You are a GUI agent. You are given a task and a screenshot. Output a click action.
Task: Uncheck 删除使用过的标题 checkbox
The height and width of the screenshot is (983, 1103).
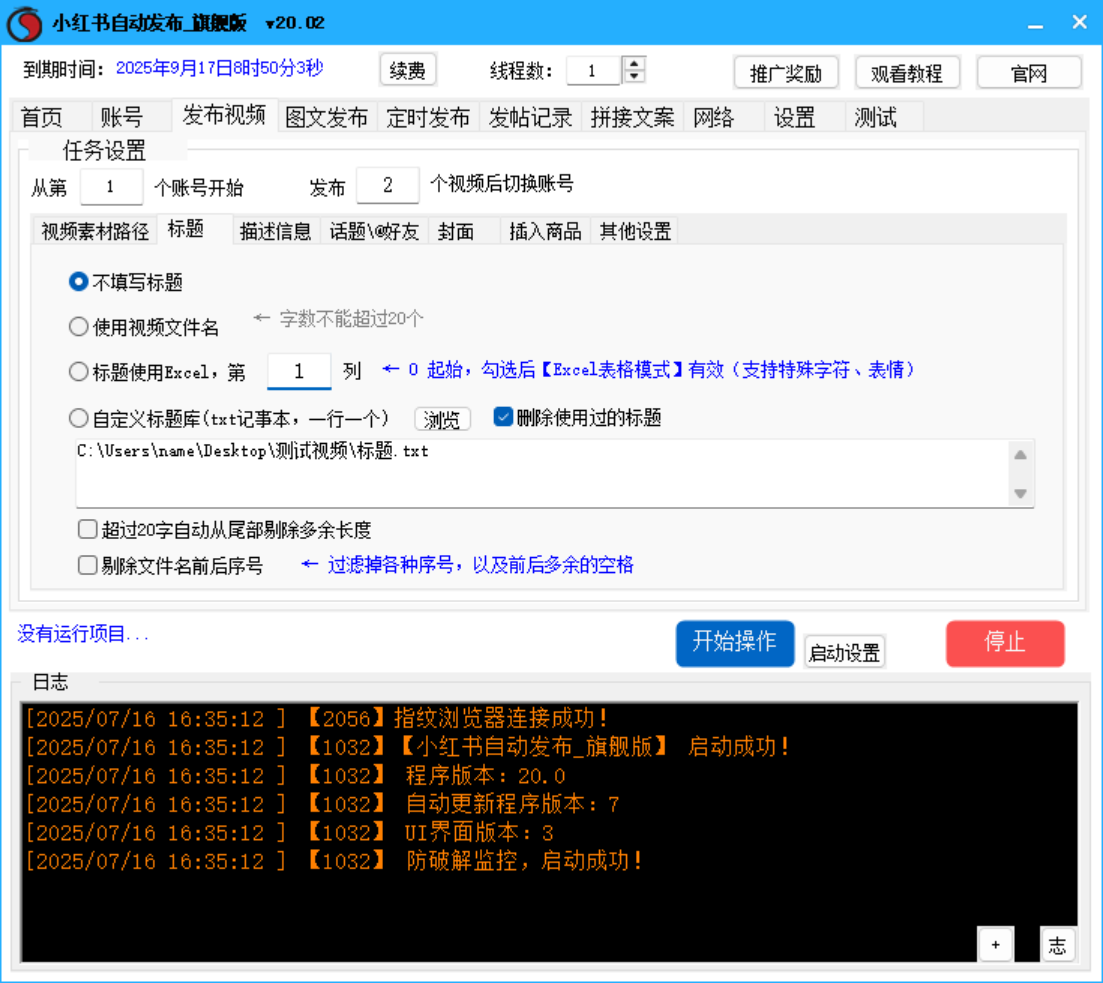coord(503,417)
